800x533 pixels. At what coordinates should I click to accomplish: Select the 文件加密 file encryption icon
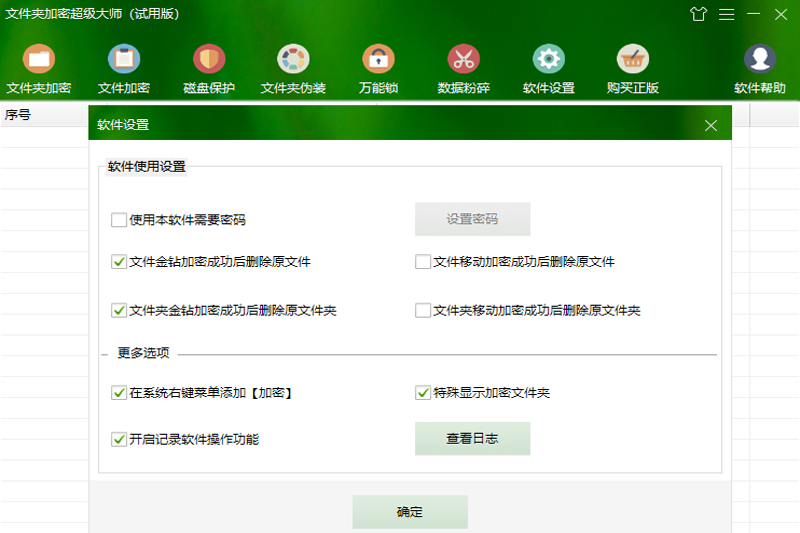[124, 60]
